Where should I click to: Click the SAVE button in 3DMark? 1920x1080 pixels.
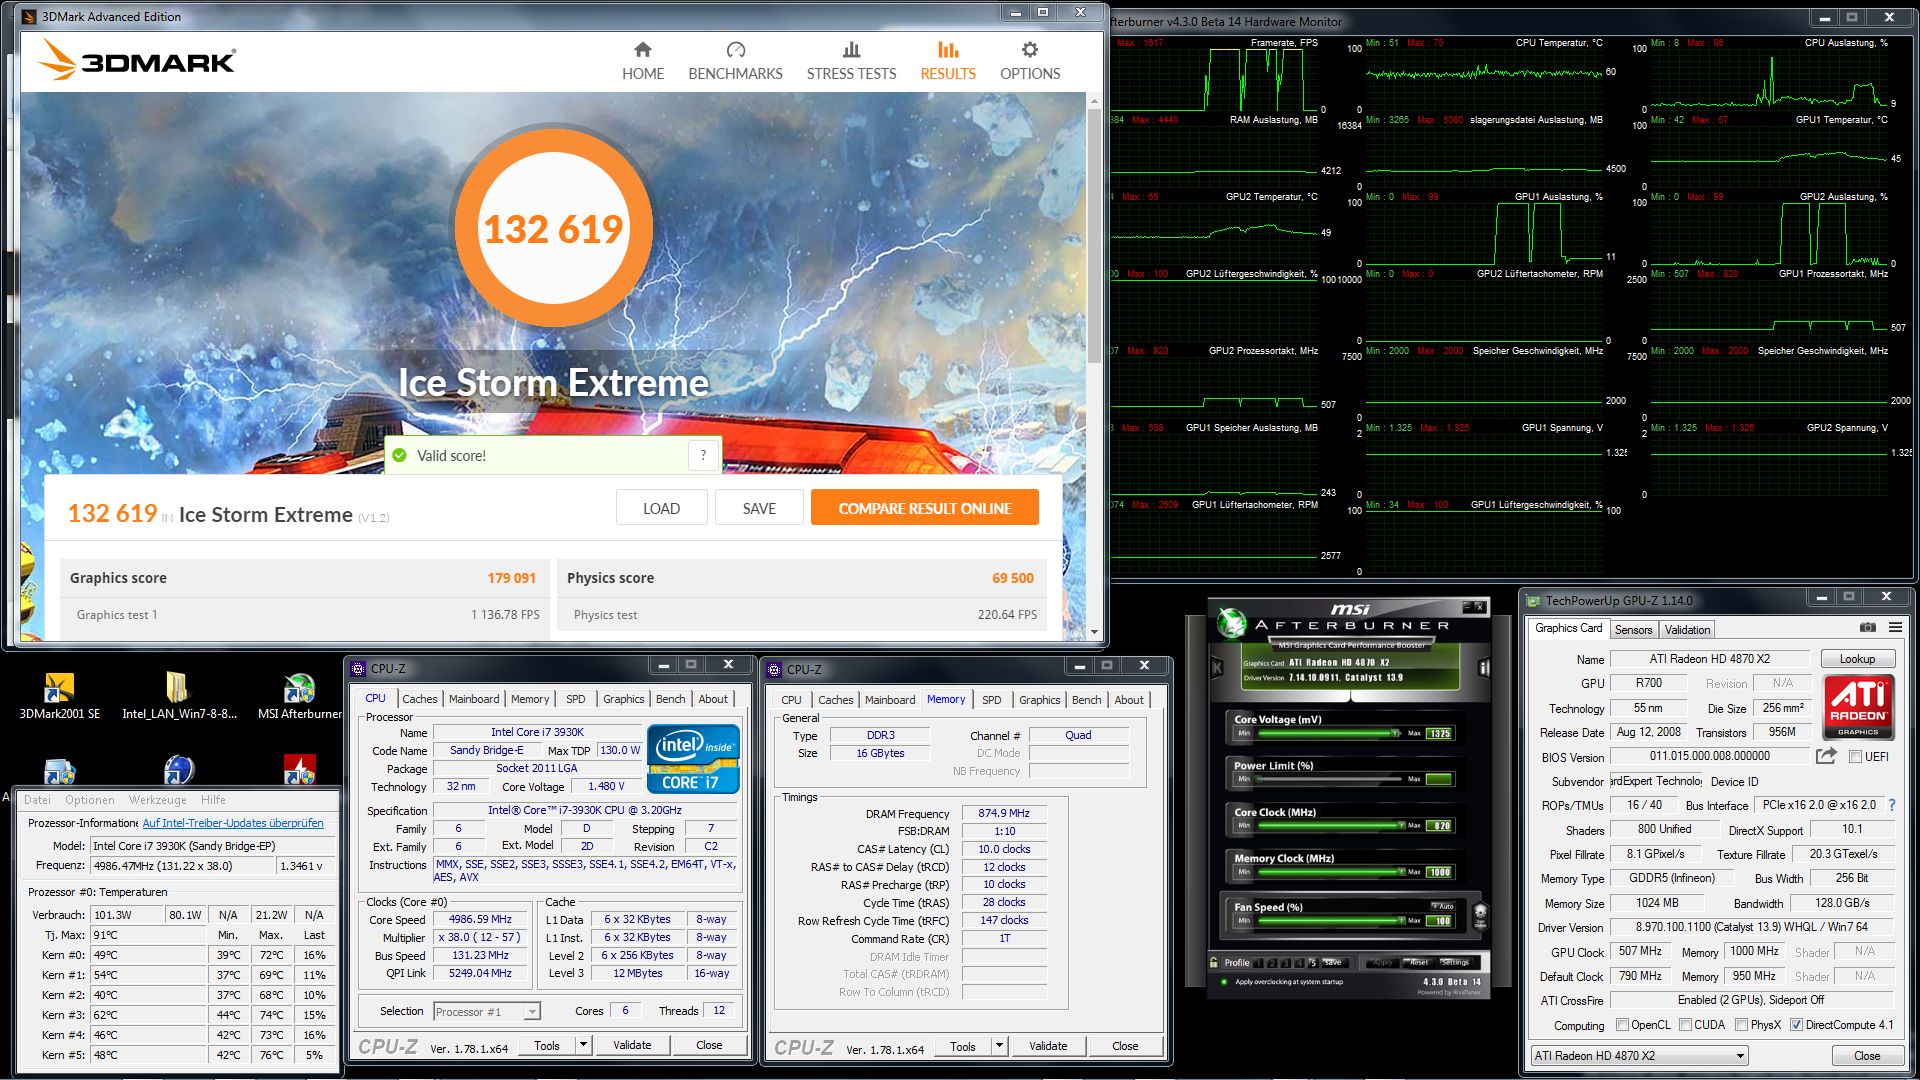759,508
